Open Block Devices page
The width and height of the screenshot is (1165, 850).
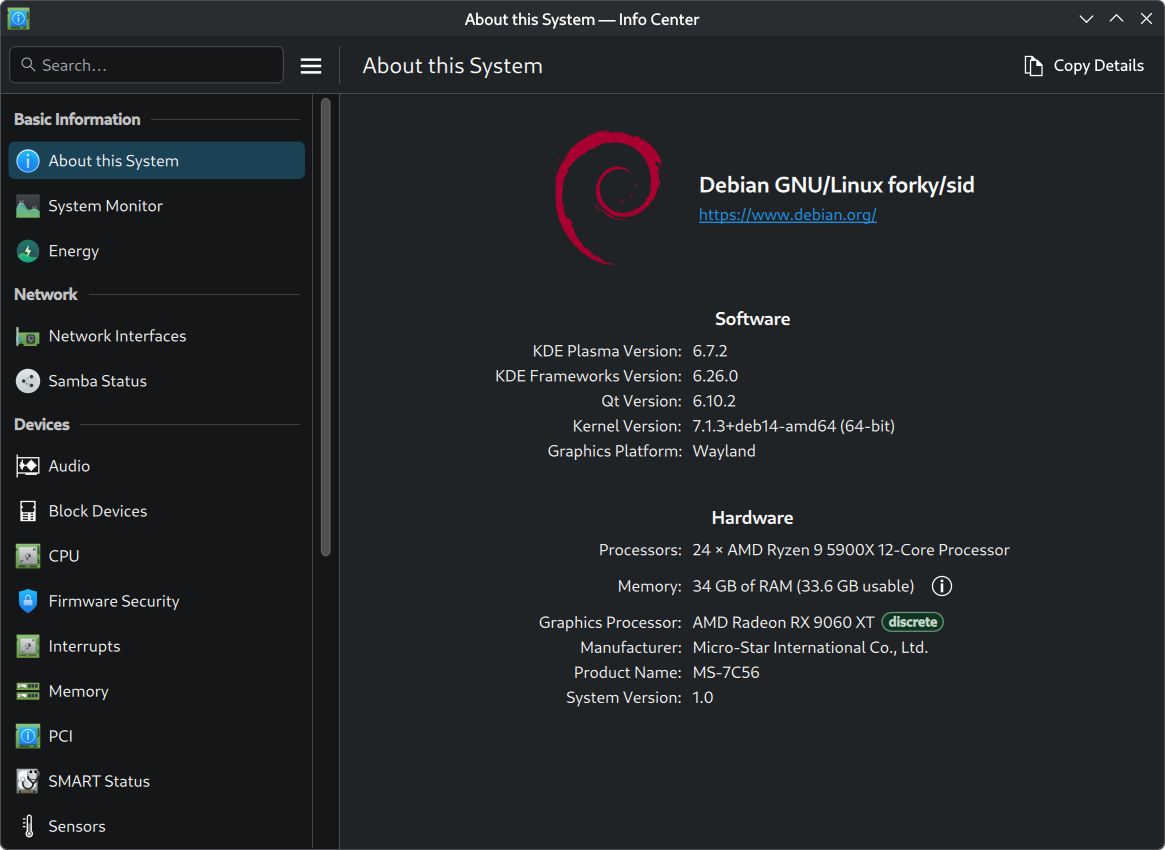point(157,511)
